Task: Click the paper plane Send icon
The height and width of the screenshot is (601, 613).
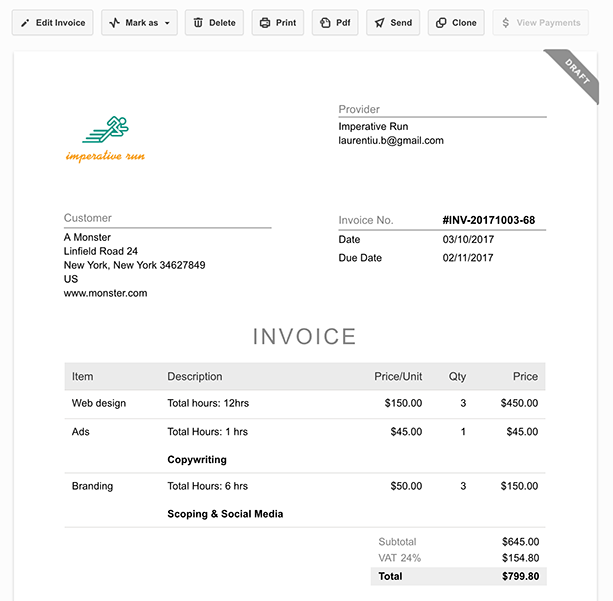Action: coord(380,23)
